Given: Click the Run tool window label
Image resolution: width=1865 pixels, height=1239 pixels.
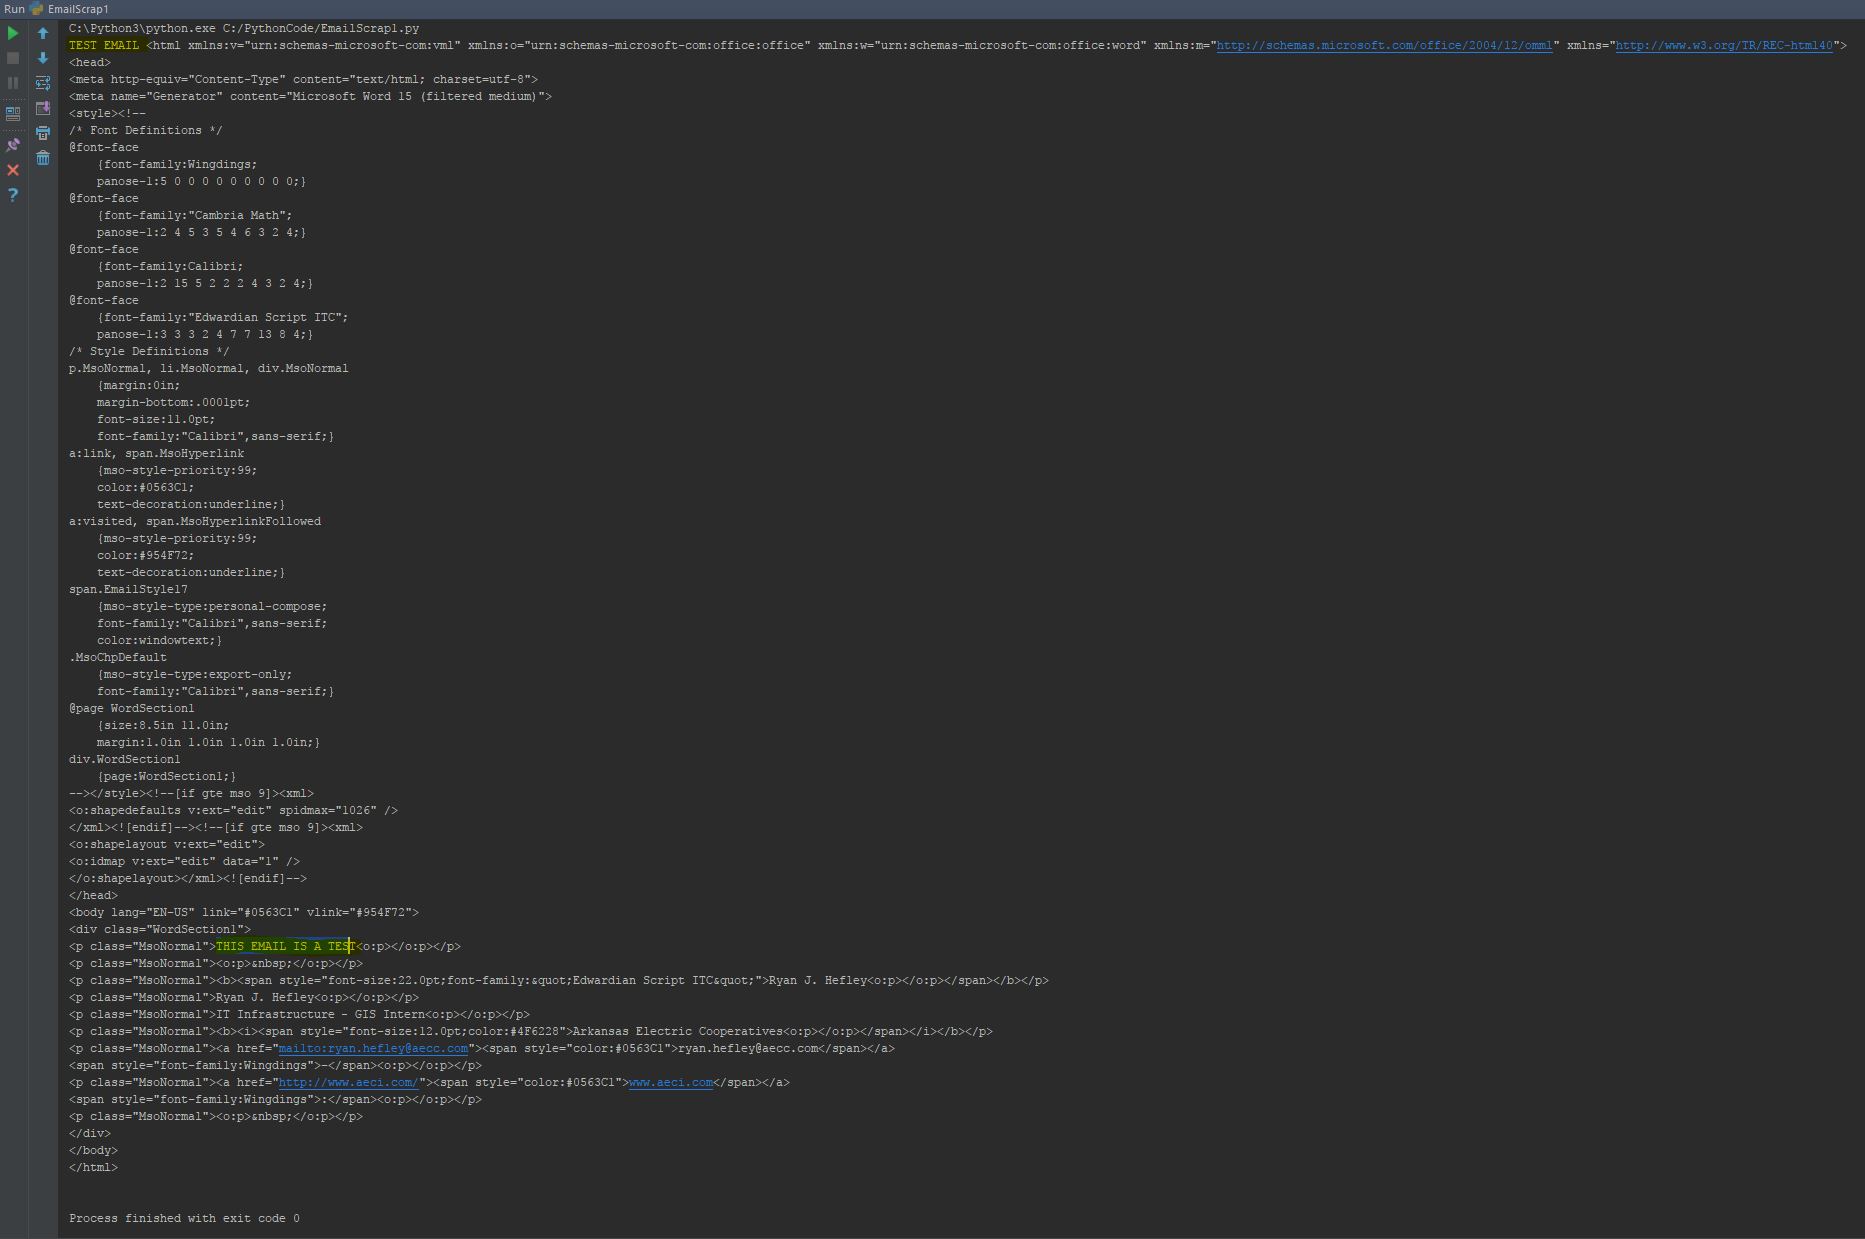Looking at the screenshot, I should pyautogui.click(x=14, y=9).
